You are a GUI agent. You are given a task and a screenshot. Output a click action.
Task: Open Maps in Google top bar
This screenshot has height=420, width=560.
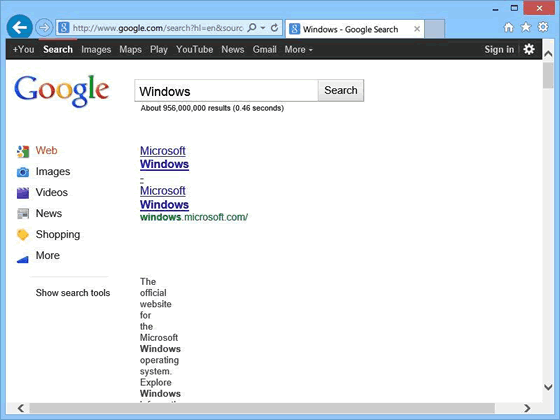click(130, 49)
